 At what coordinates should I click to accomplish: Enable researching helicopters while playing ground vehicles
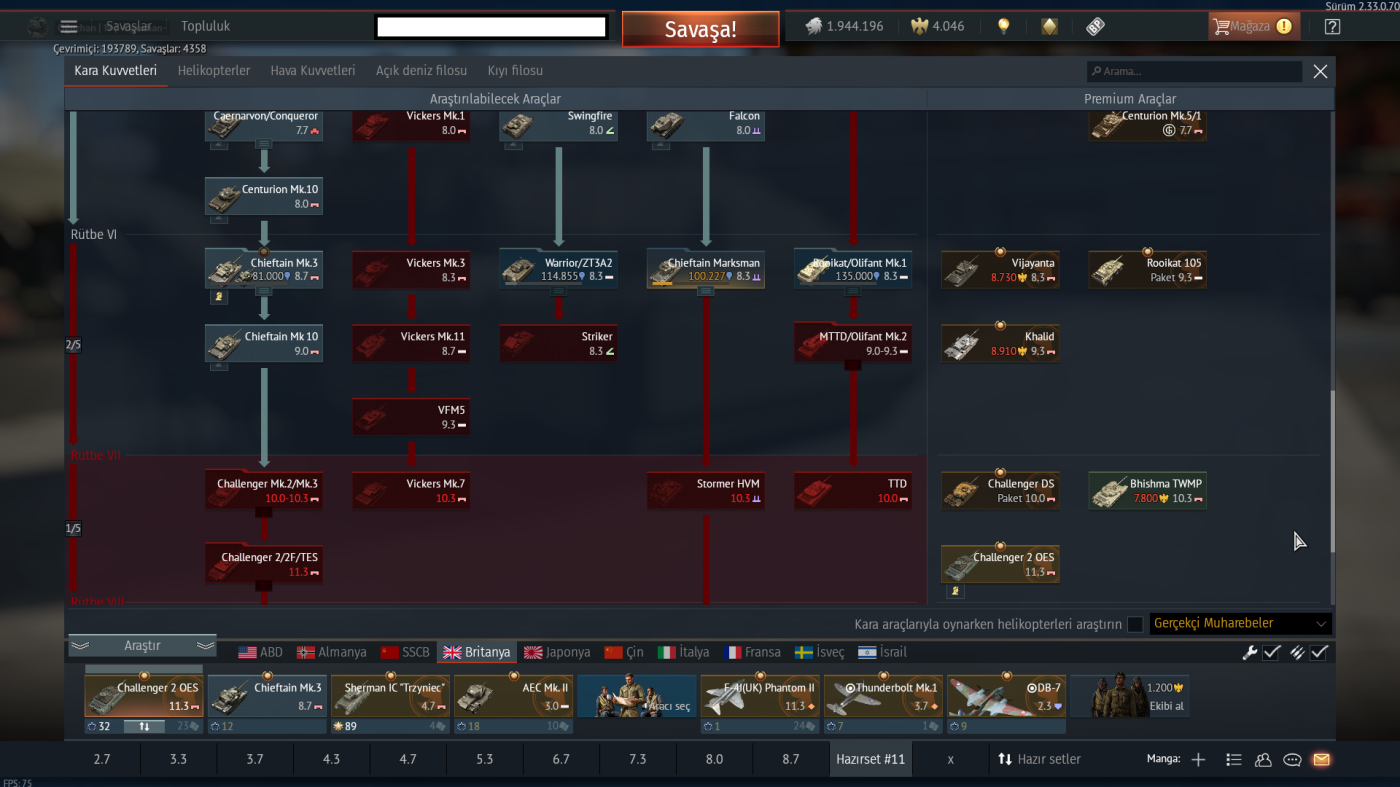tap(1135, 624)
